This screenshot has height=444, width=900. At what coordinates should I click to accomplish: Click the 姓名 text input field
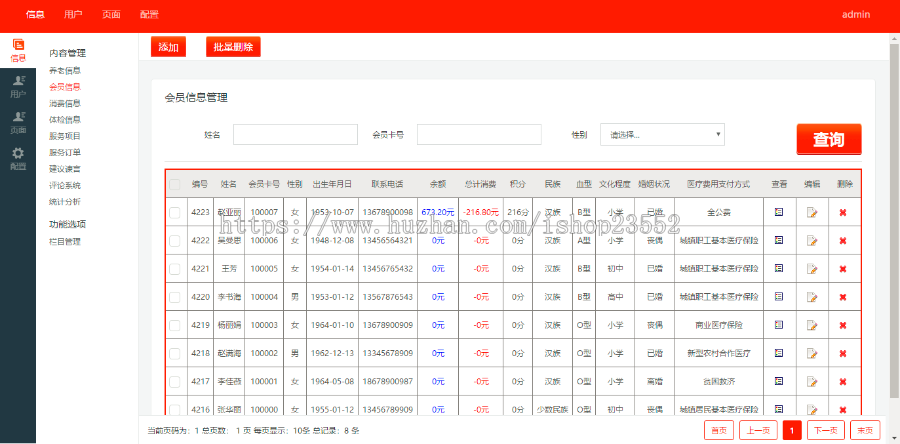point(295,134)
